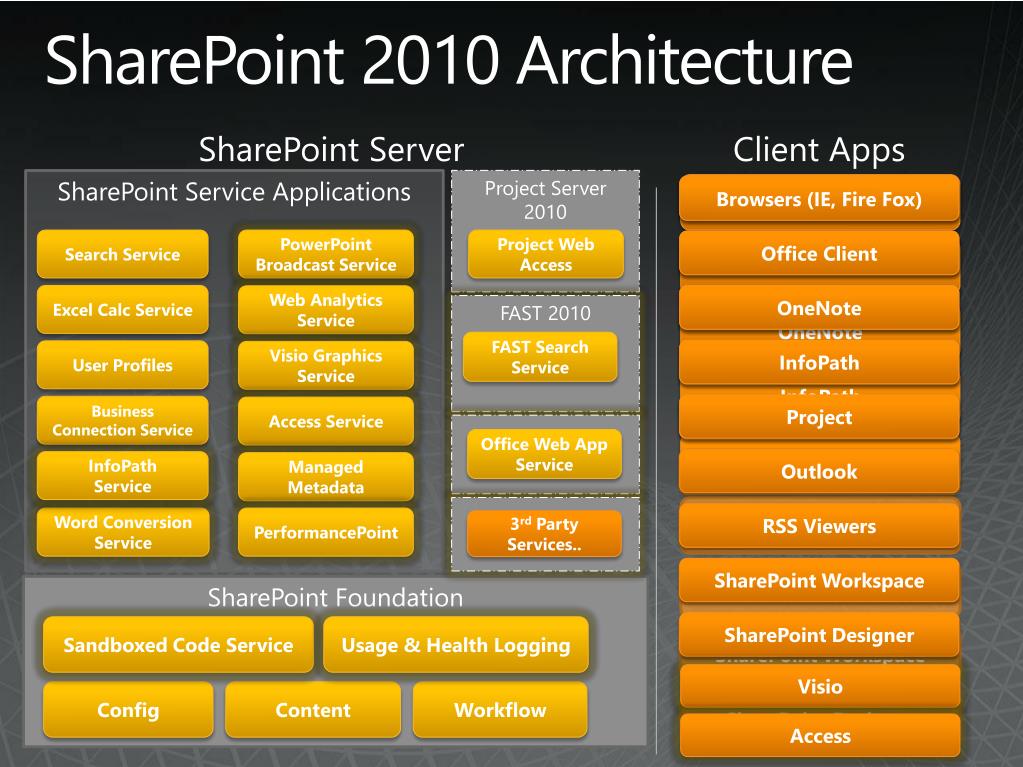
Task: Click the User Profiles box
Action: coord(123,365)
